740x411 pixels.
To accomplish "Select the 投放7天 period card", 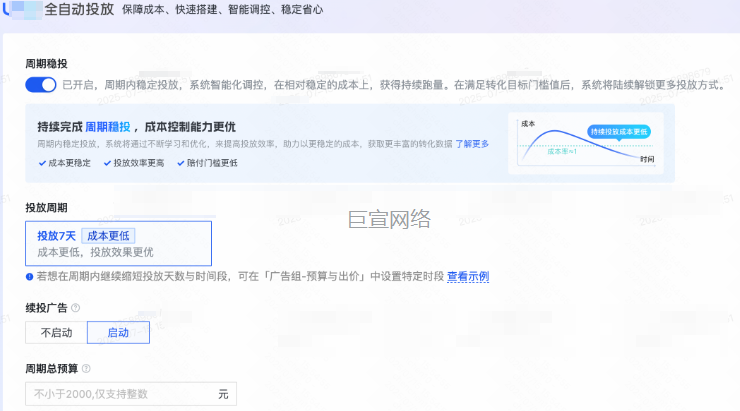I will (x=118, y=243).
